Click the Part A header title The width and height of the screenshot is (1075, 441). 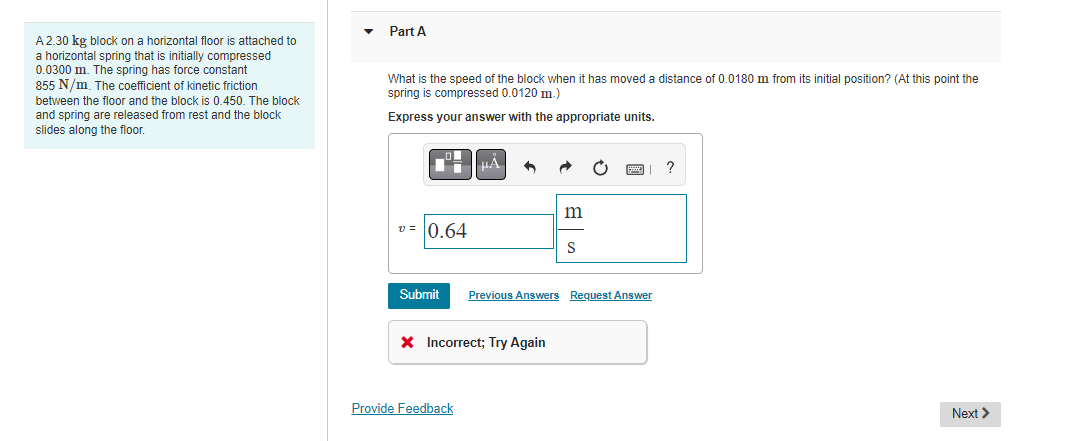407,32
